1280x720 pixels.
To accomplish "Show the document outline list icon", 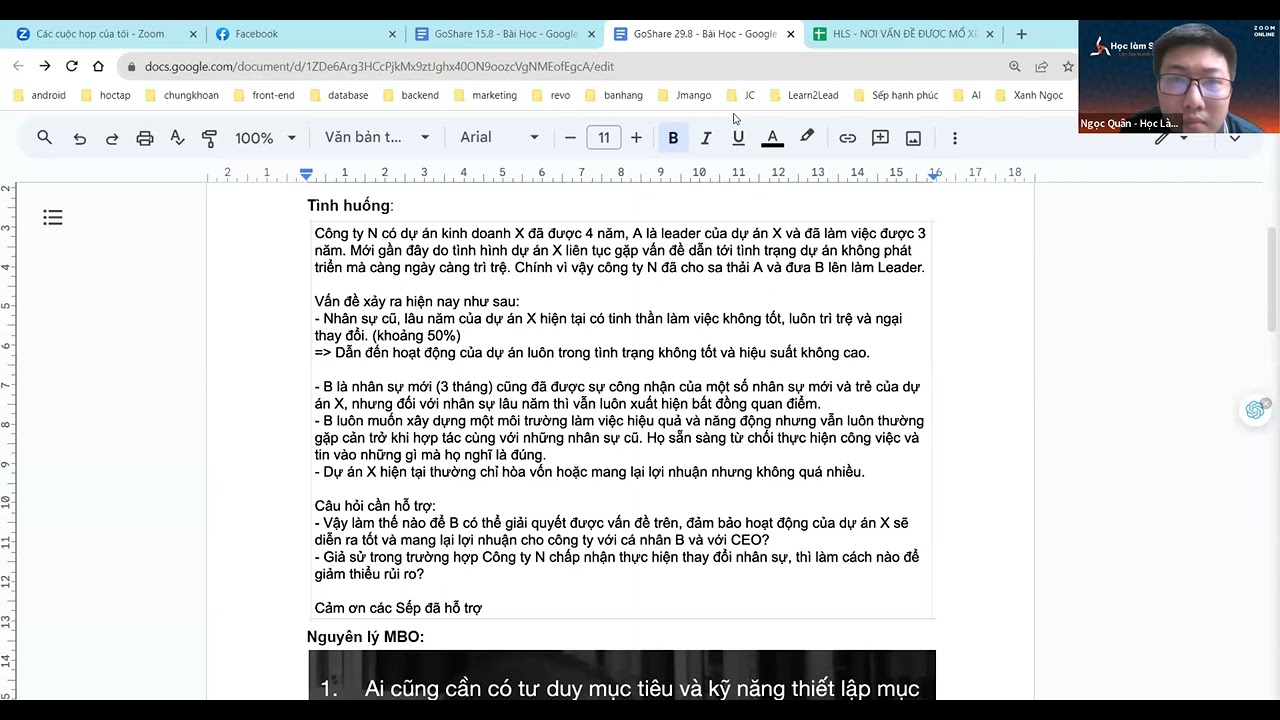I will tap(53, 217).
